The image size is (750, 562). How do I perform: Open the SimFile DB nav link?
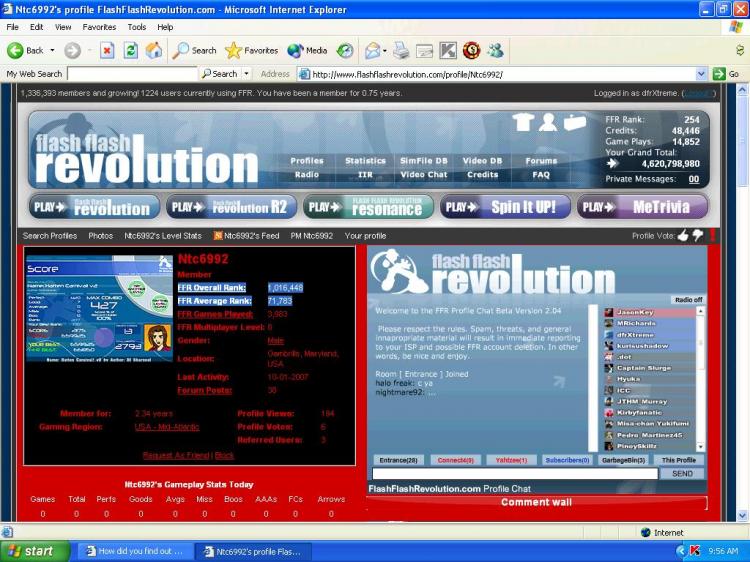424,161
